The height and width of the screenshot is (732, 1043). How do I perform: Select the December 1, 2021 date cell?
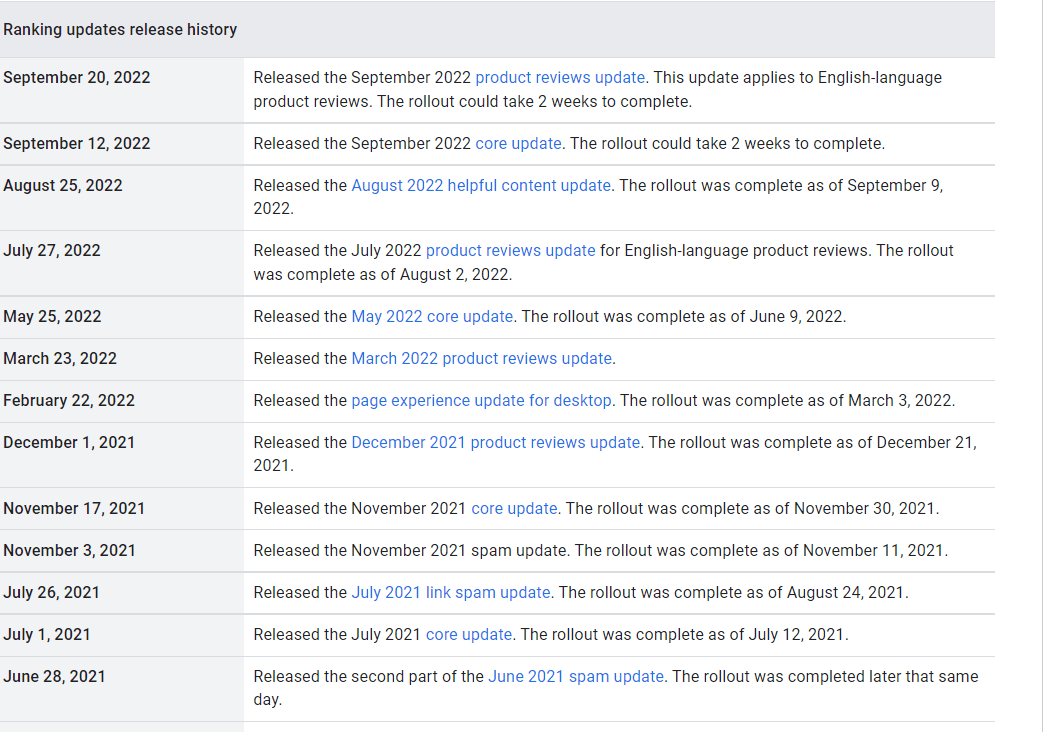click(122, 455)
